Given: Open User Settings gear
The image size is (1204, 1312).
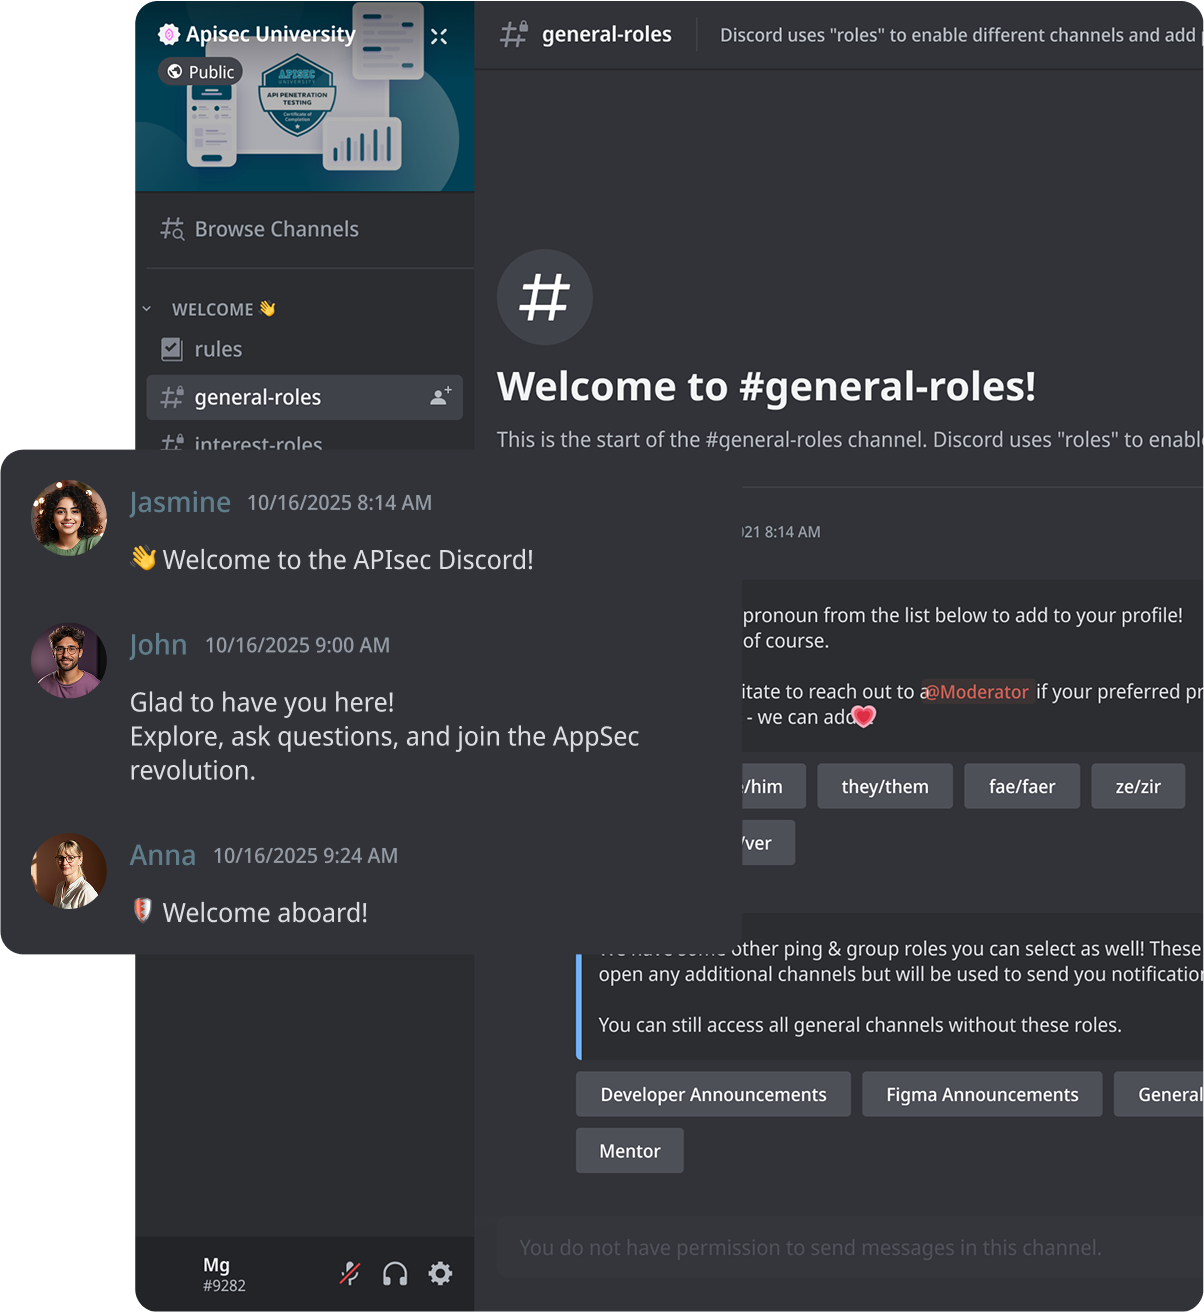Looking at the screenshot, I should 440,1273.
